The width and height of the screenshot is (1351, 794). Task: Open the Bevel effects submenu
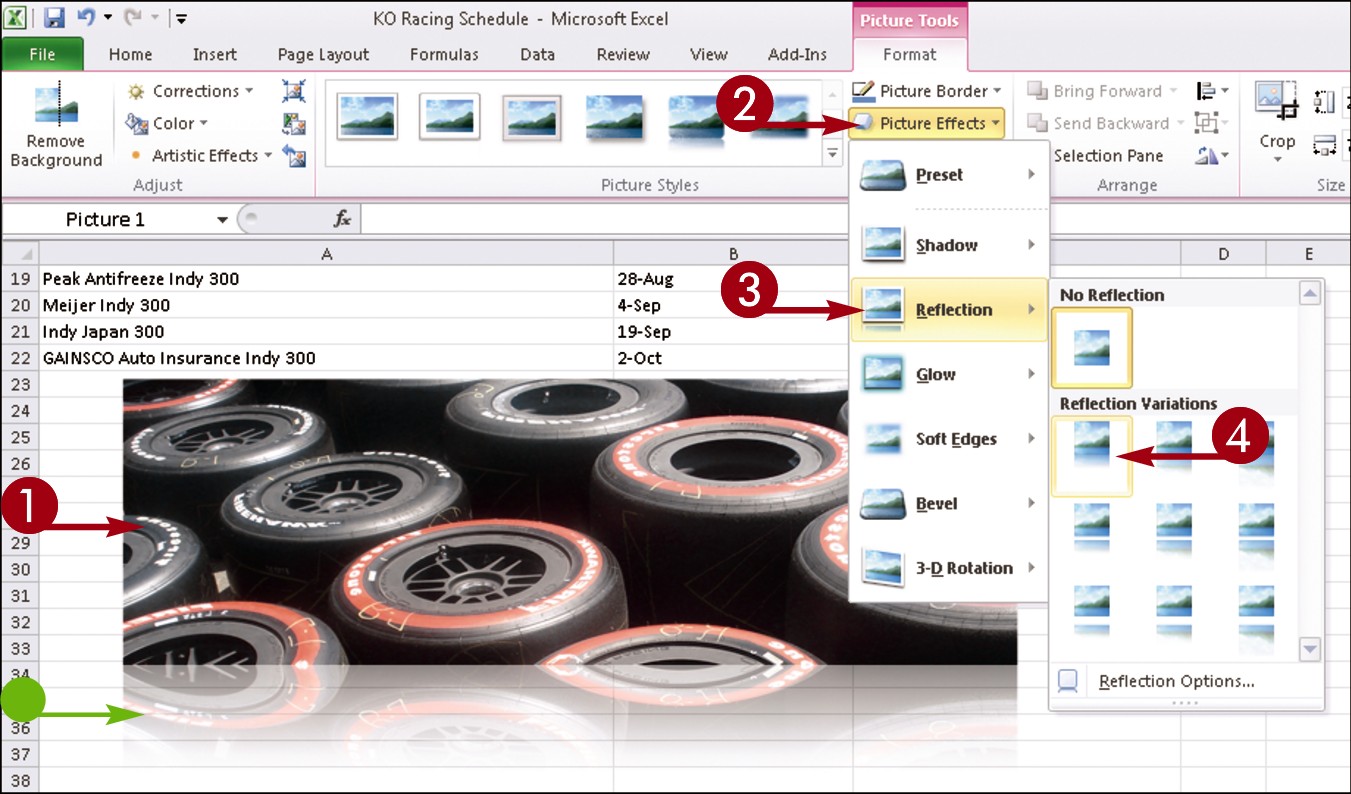pyautogui.click(x=948, y=504)
